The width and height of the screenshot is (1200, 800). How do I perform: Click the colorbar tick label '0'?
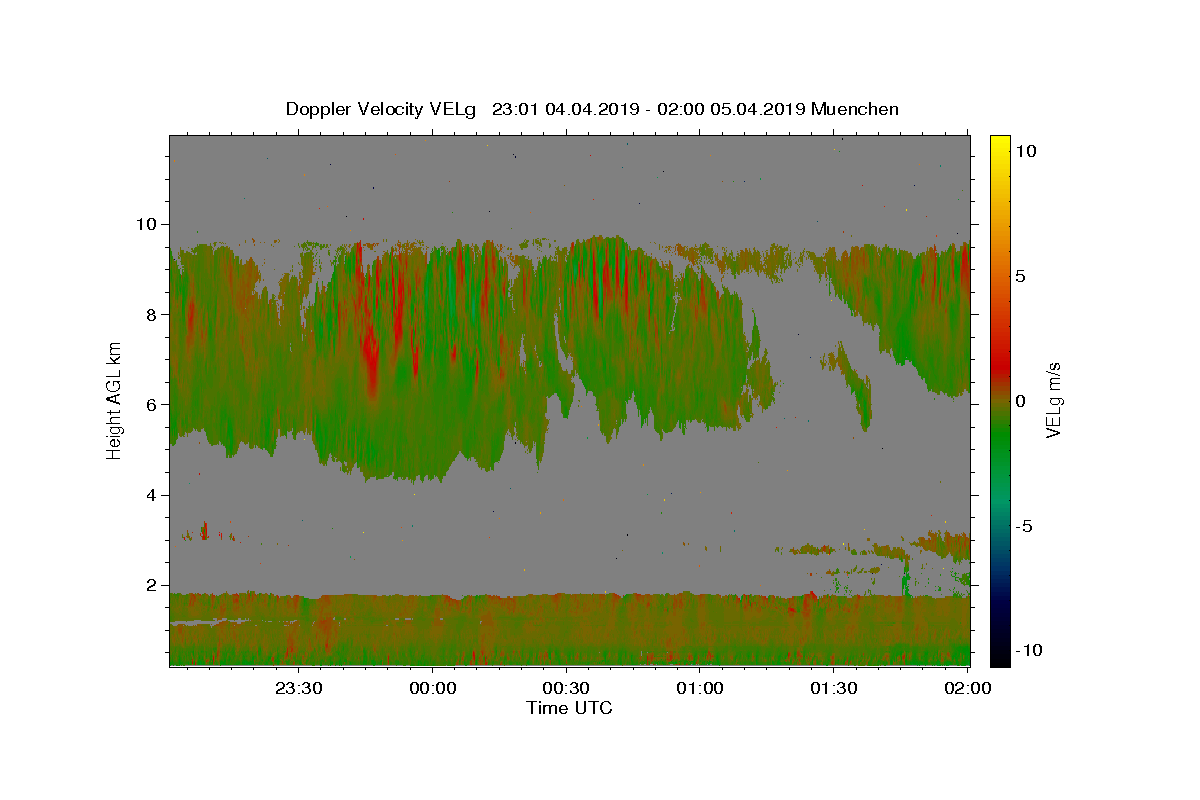(1021, 401)
